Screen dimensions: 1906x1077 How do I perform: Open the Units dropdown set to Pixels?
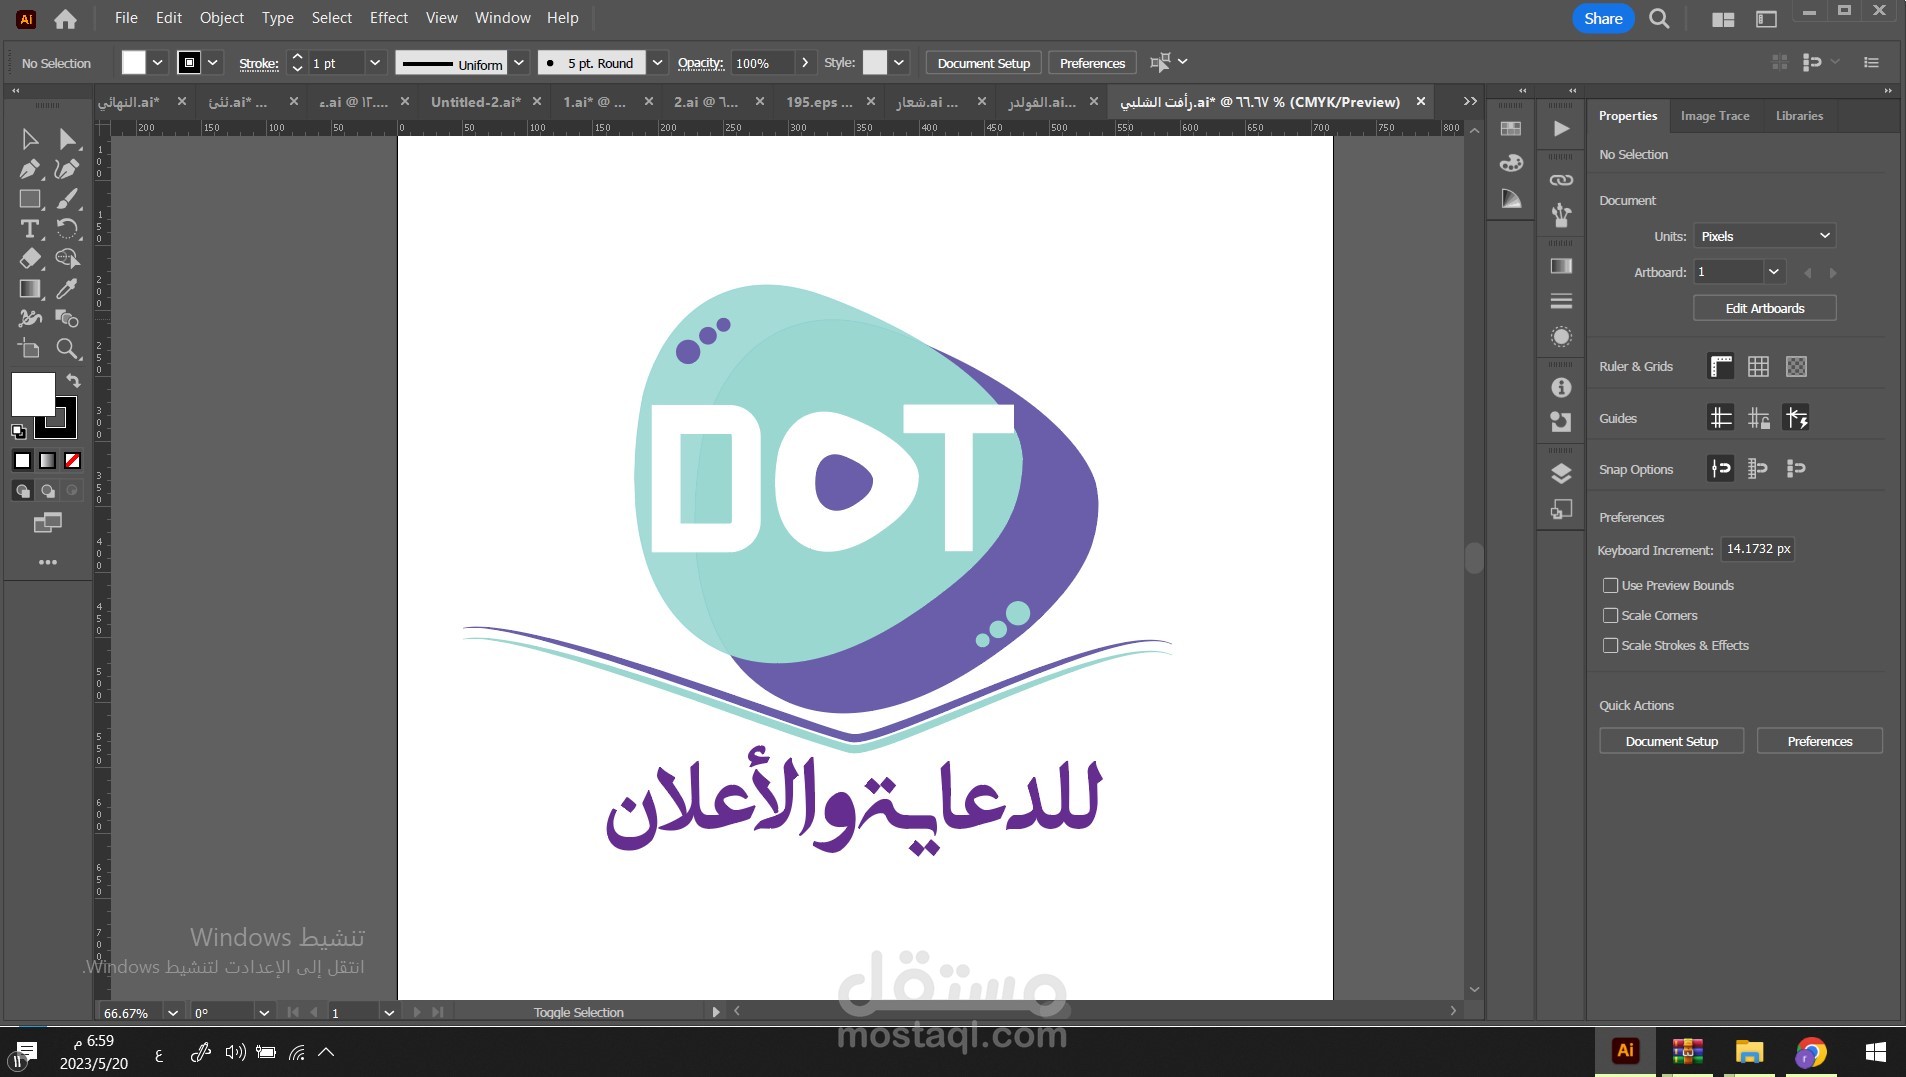1764,236
